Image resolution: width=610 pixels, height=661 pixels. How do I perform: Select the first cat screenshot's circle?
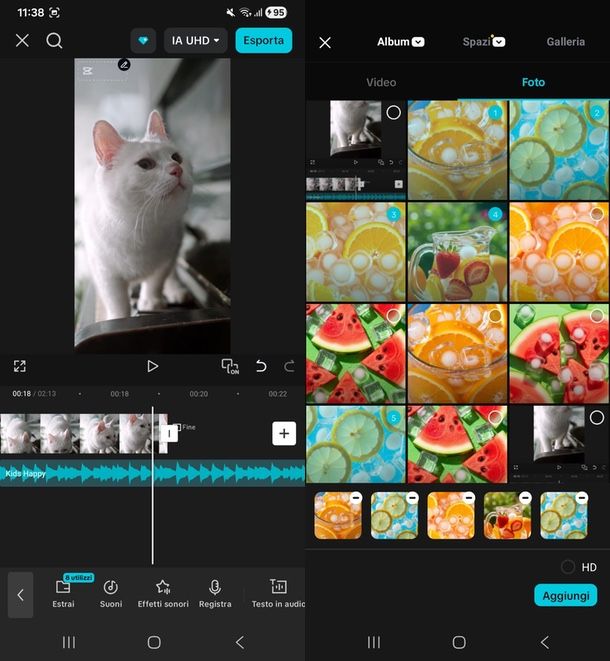pos(393,113)
